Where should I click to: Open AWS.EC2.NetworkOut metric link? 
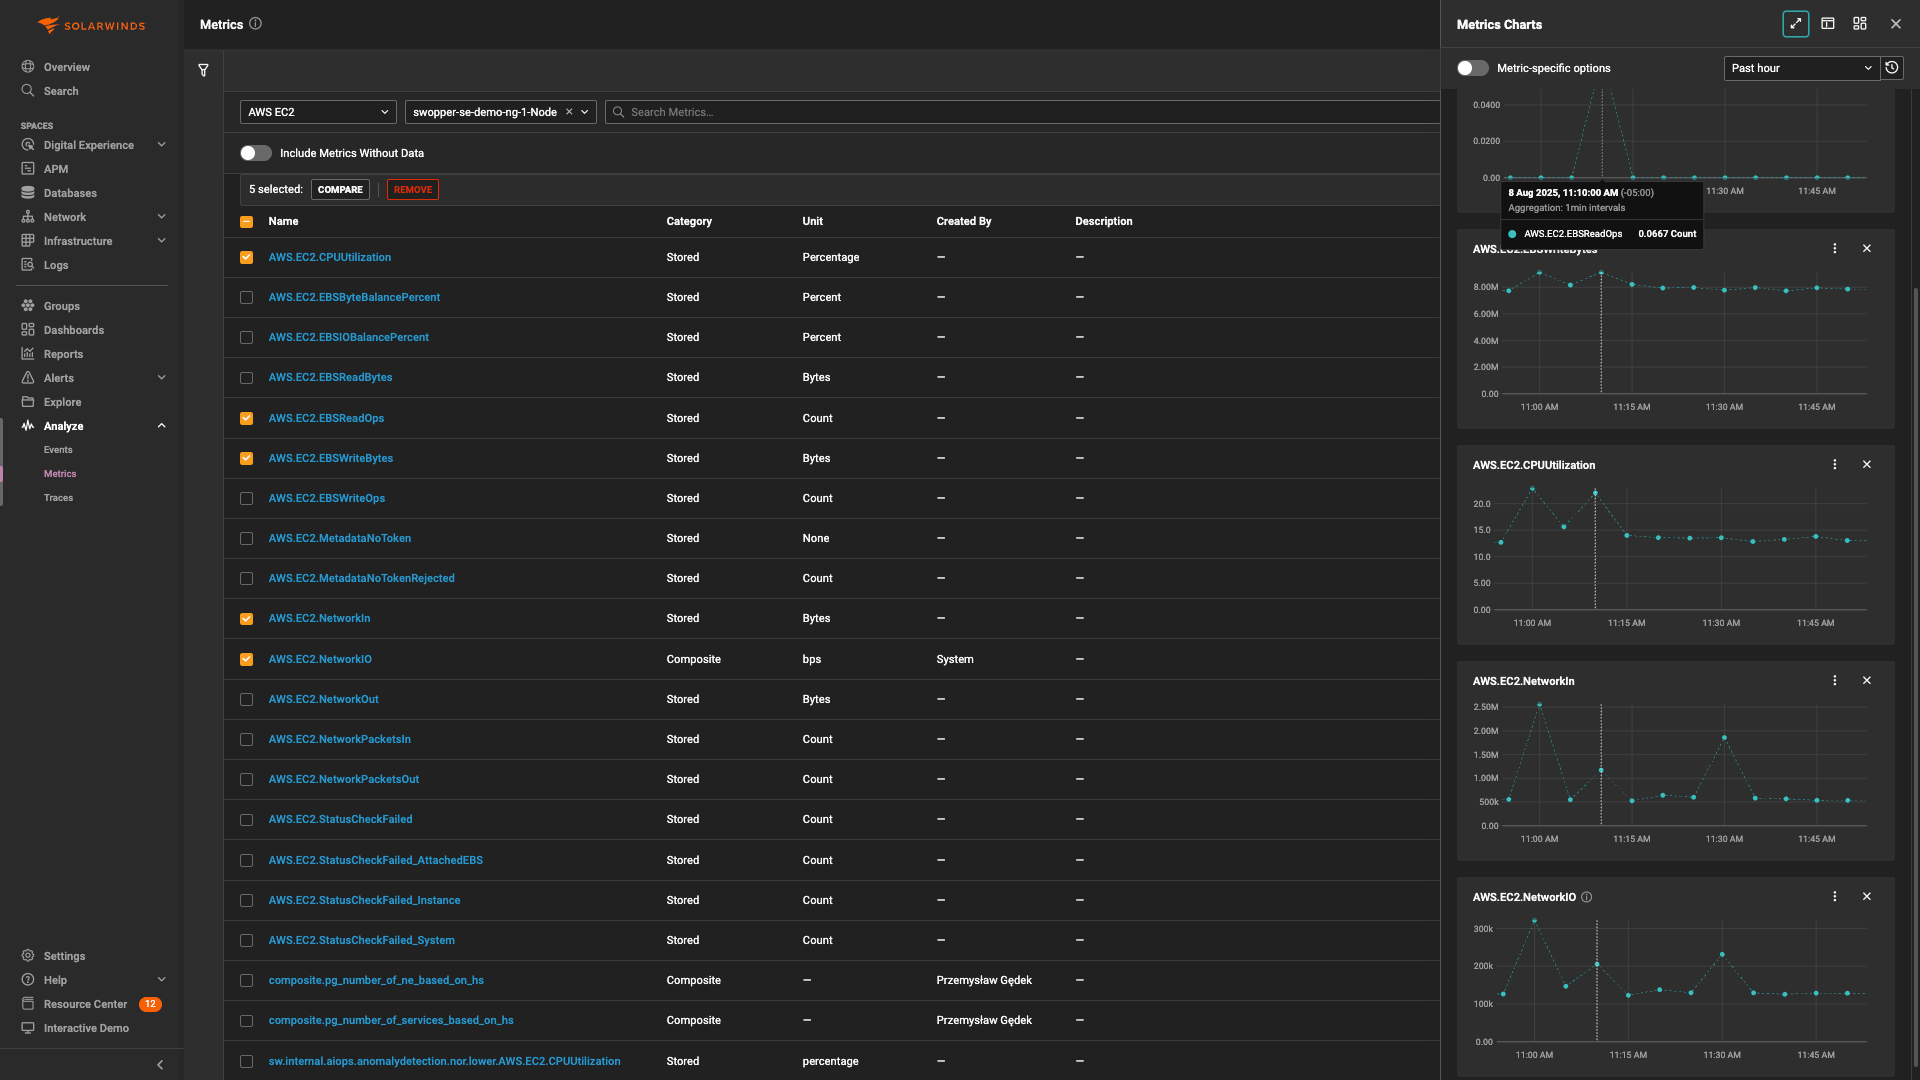point(323,699)
